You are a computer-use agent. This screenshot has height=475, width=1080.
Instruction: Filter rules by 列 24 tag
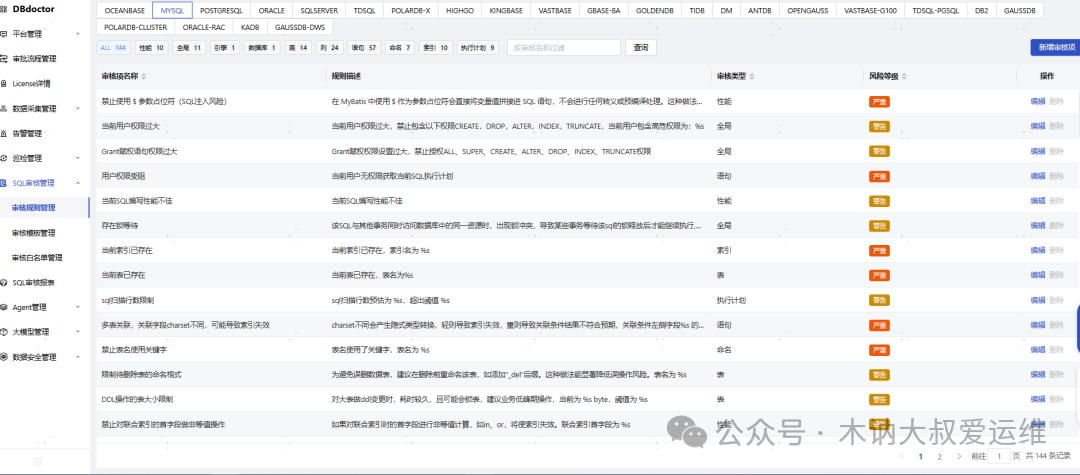tap(329, 48)
